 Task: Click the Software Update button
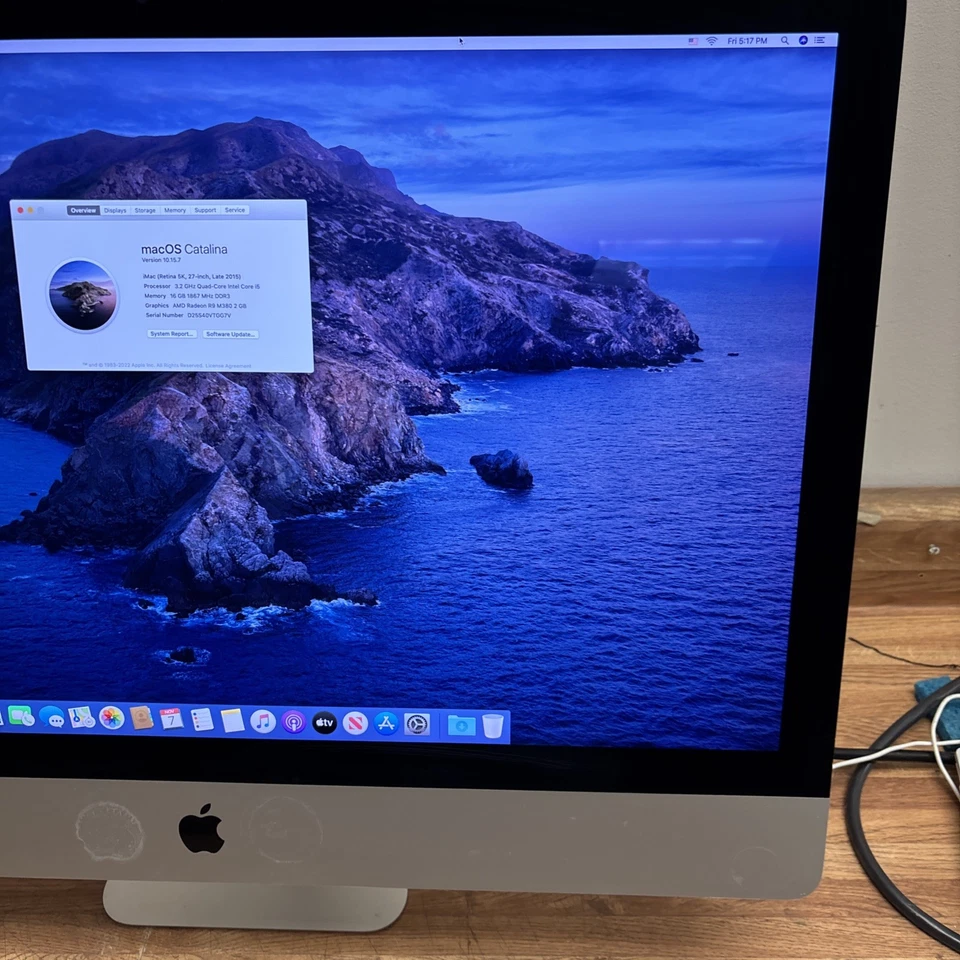point(231,333)
